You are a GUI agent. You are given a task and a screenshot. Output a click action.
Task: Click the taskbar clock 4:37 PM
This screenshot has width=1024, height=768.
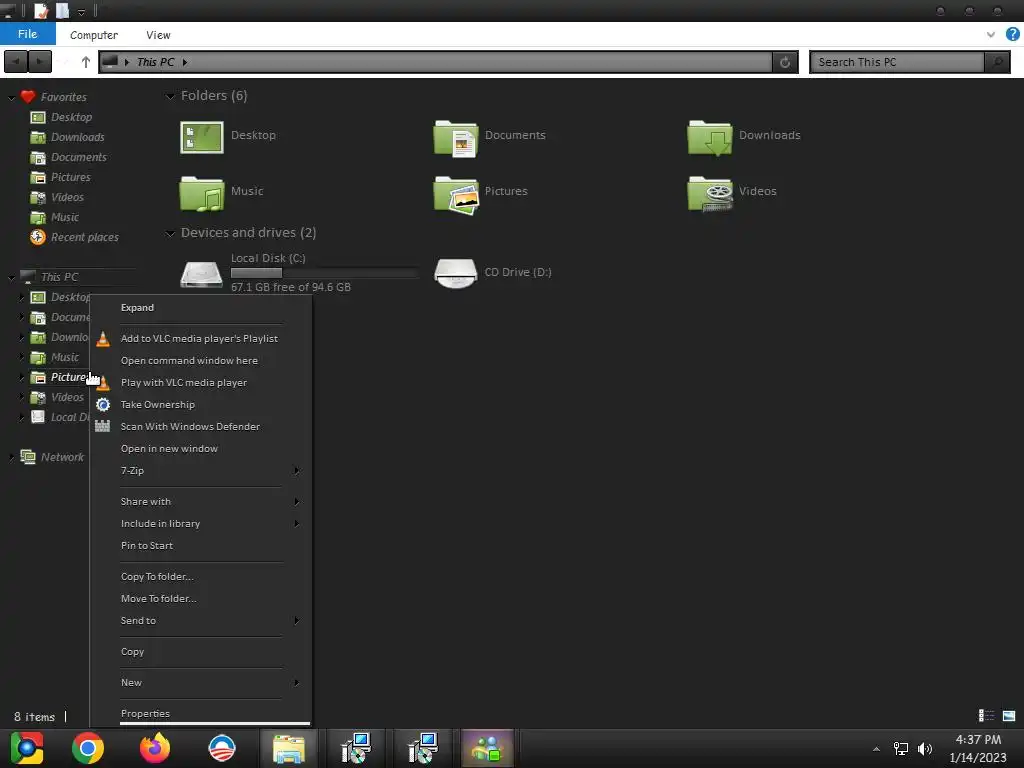point(978,740)
